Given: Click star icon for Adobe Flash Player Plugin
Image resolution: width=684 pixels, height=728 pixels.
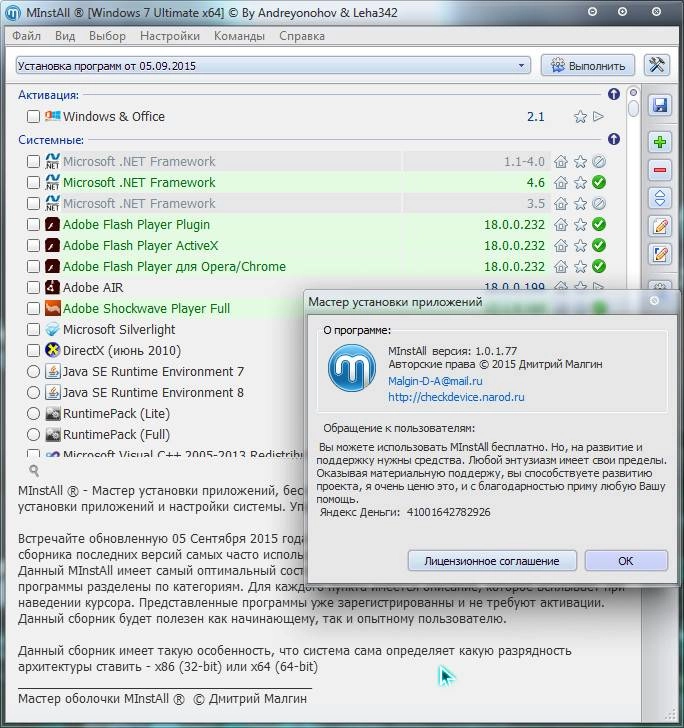Looking at the screenshot, I should [580, 225].
